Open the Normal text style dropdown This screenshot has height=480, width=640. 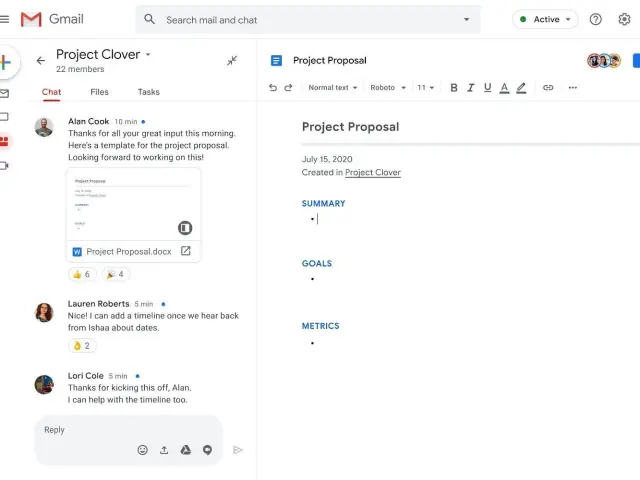(x=333, y=88)
